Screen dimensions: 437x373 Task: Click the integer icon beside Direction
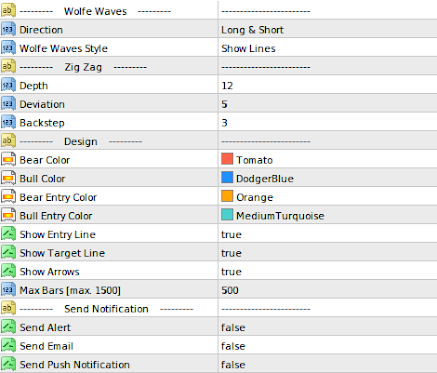point(8,29)
